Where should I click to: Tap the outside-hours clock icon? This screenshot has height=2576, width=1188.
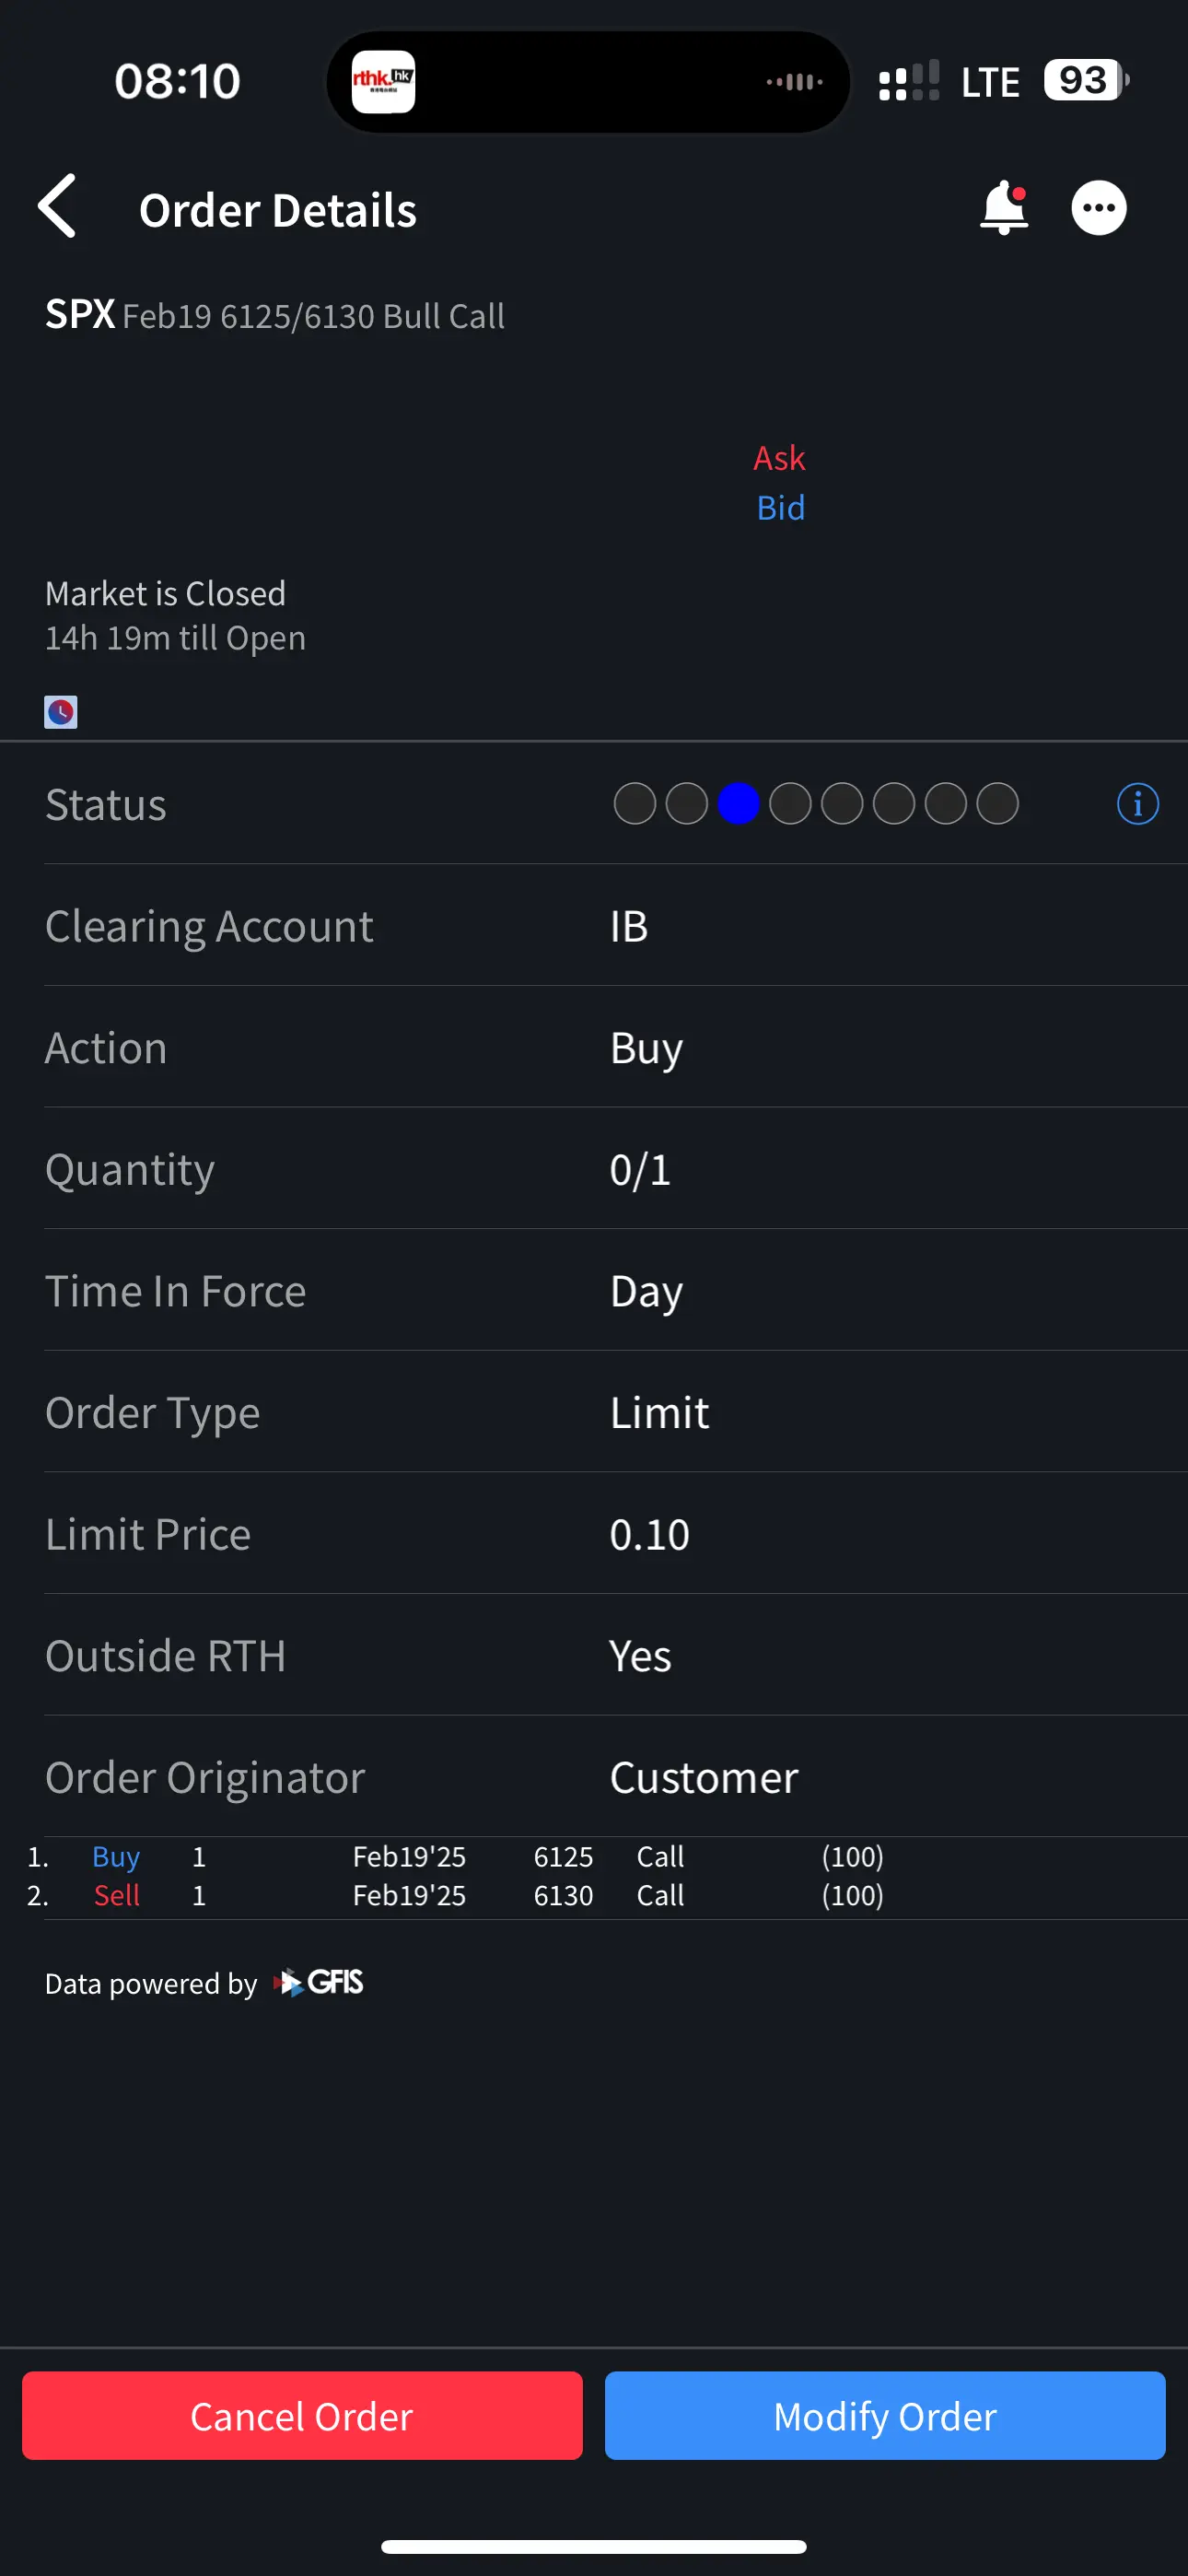[x=61, y=712]
